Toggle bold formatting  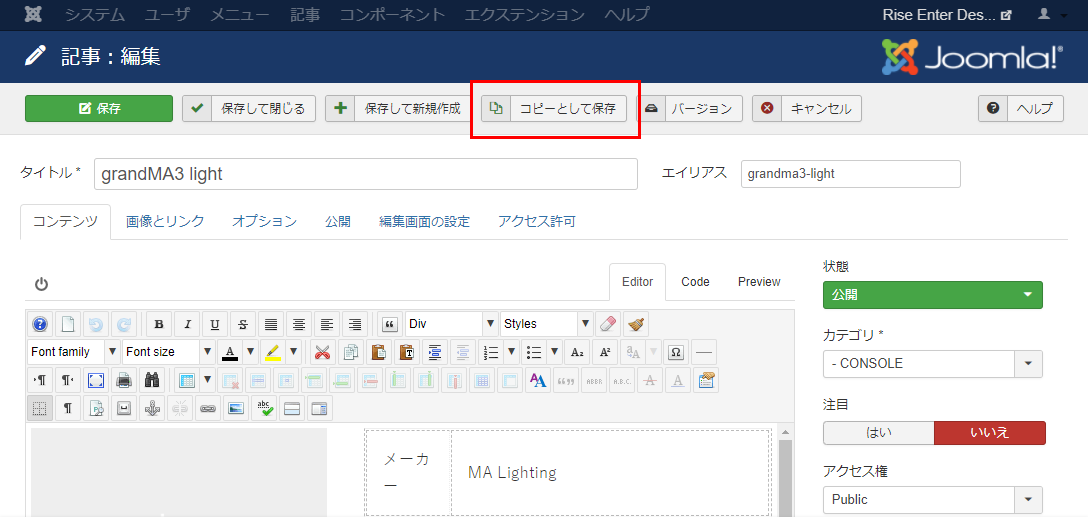pyautogui.click(x=159, y=324)
